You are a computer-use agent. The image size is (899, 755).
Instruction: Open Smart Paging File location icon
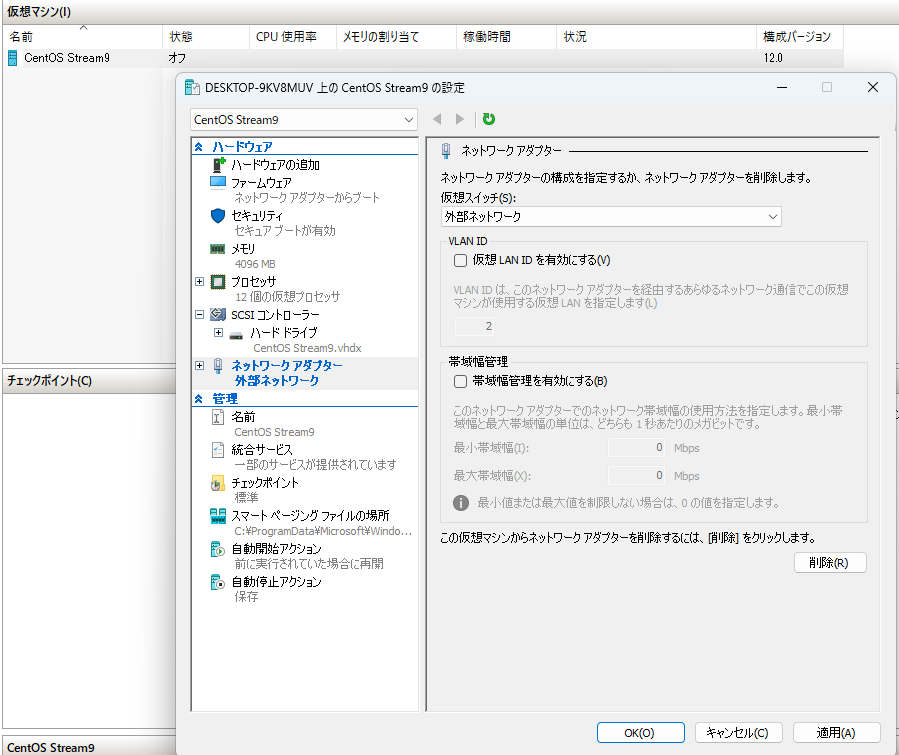[x=218, y=516]
